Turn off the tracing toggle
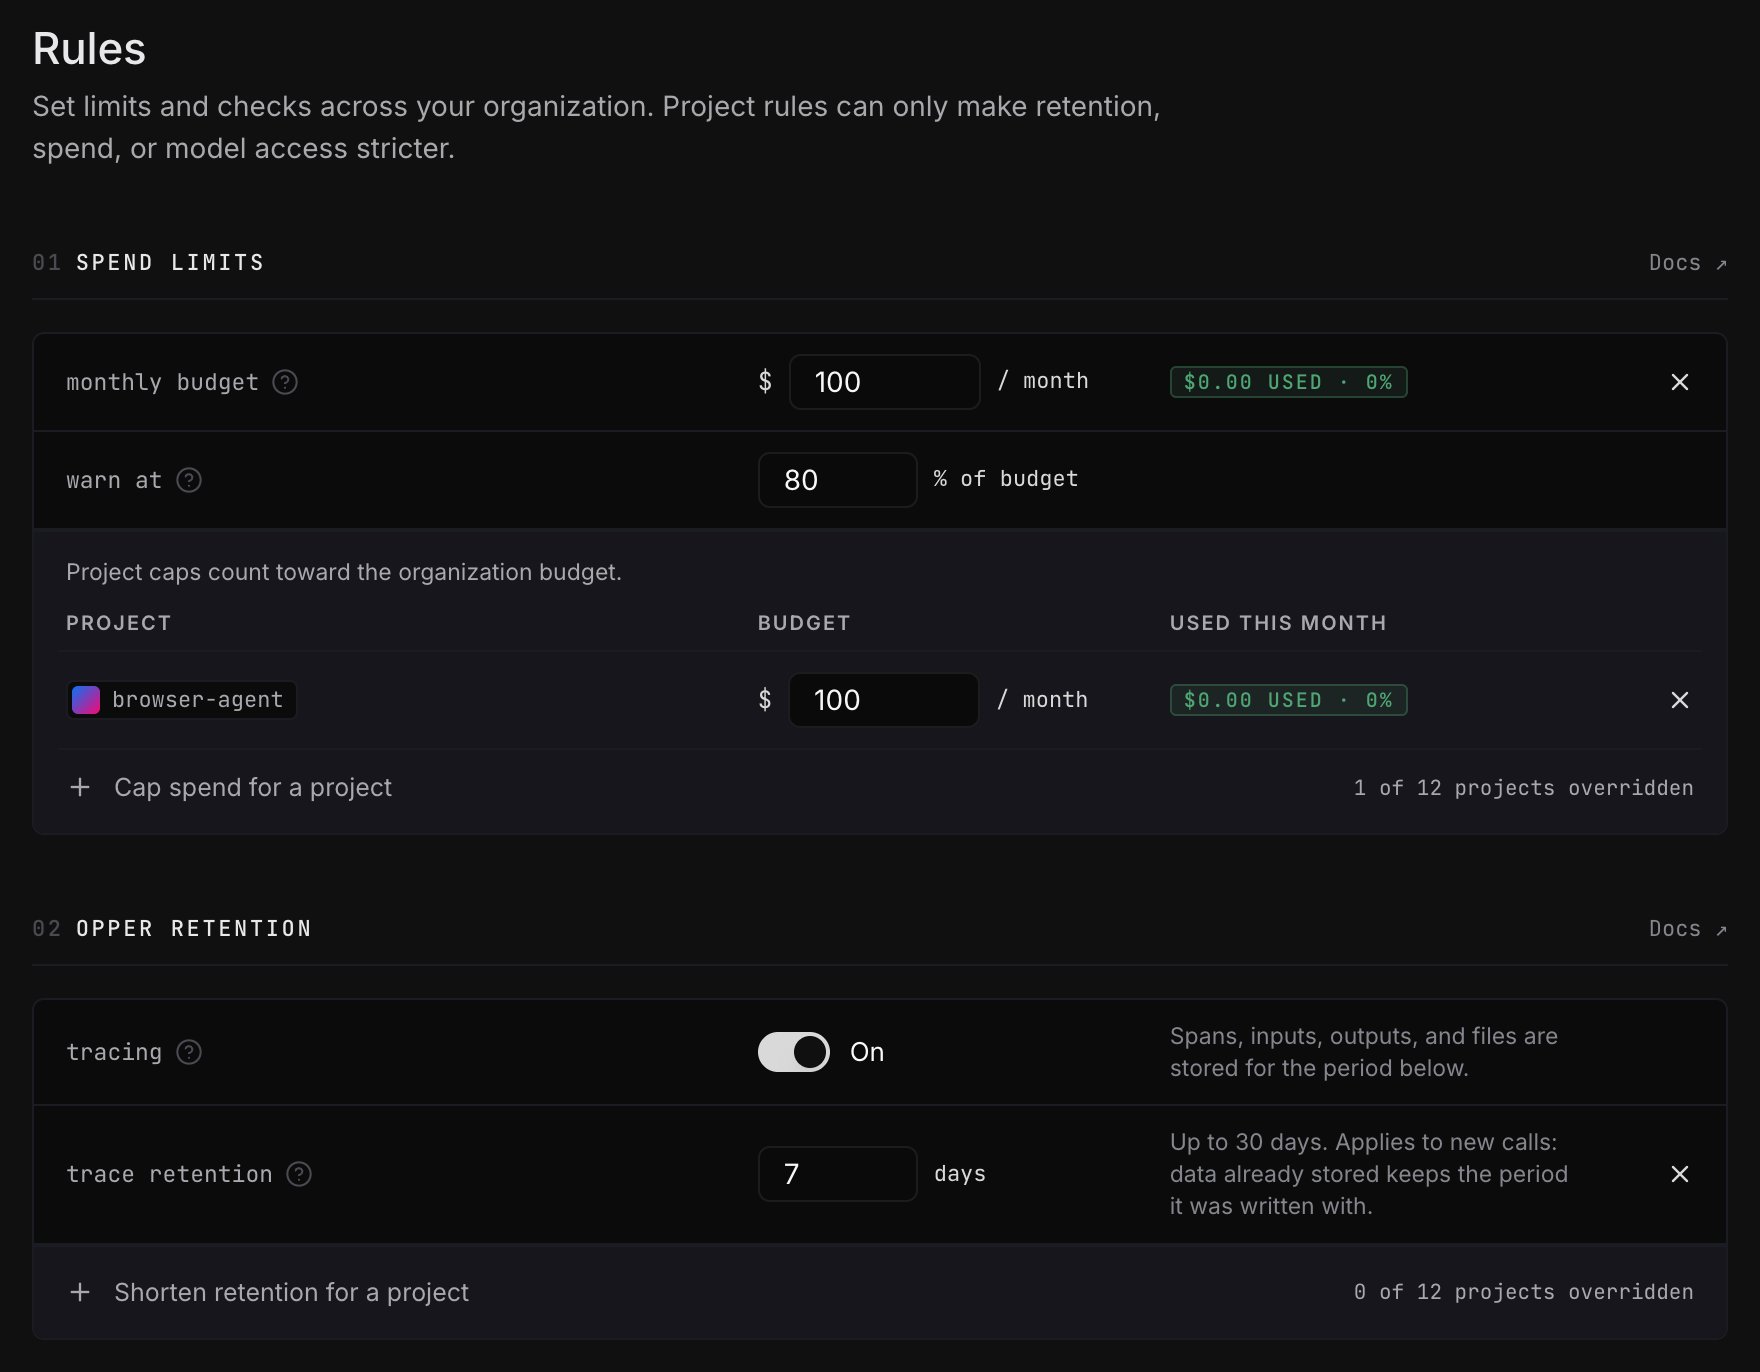Viewport: 1760px width, 1372px height. 794,1052
